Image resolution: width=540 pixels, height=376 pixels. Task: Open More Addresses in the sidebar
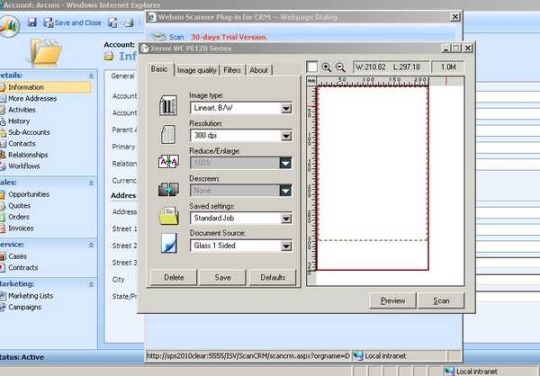click(32, 98)
